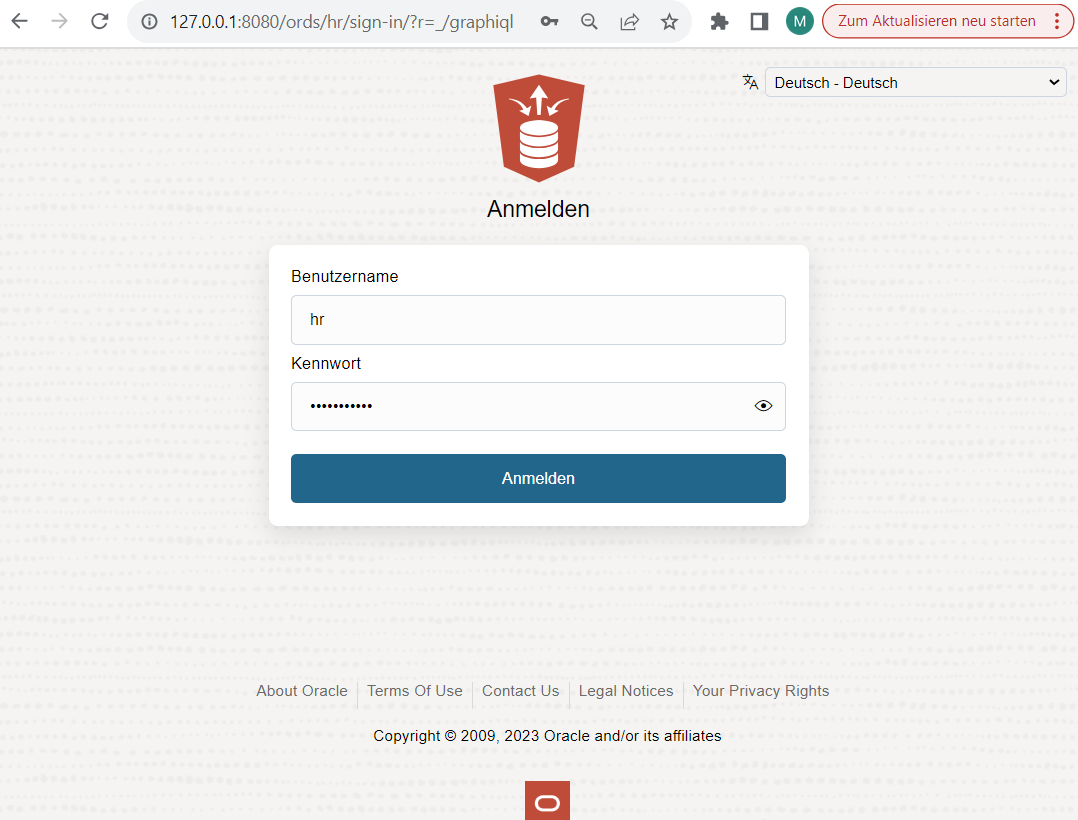Bookmark this page with the star icon
This screenshot has height=820, width=1078.
[x=669, y=21]
